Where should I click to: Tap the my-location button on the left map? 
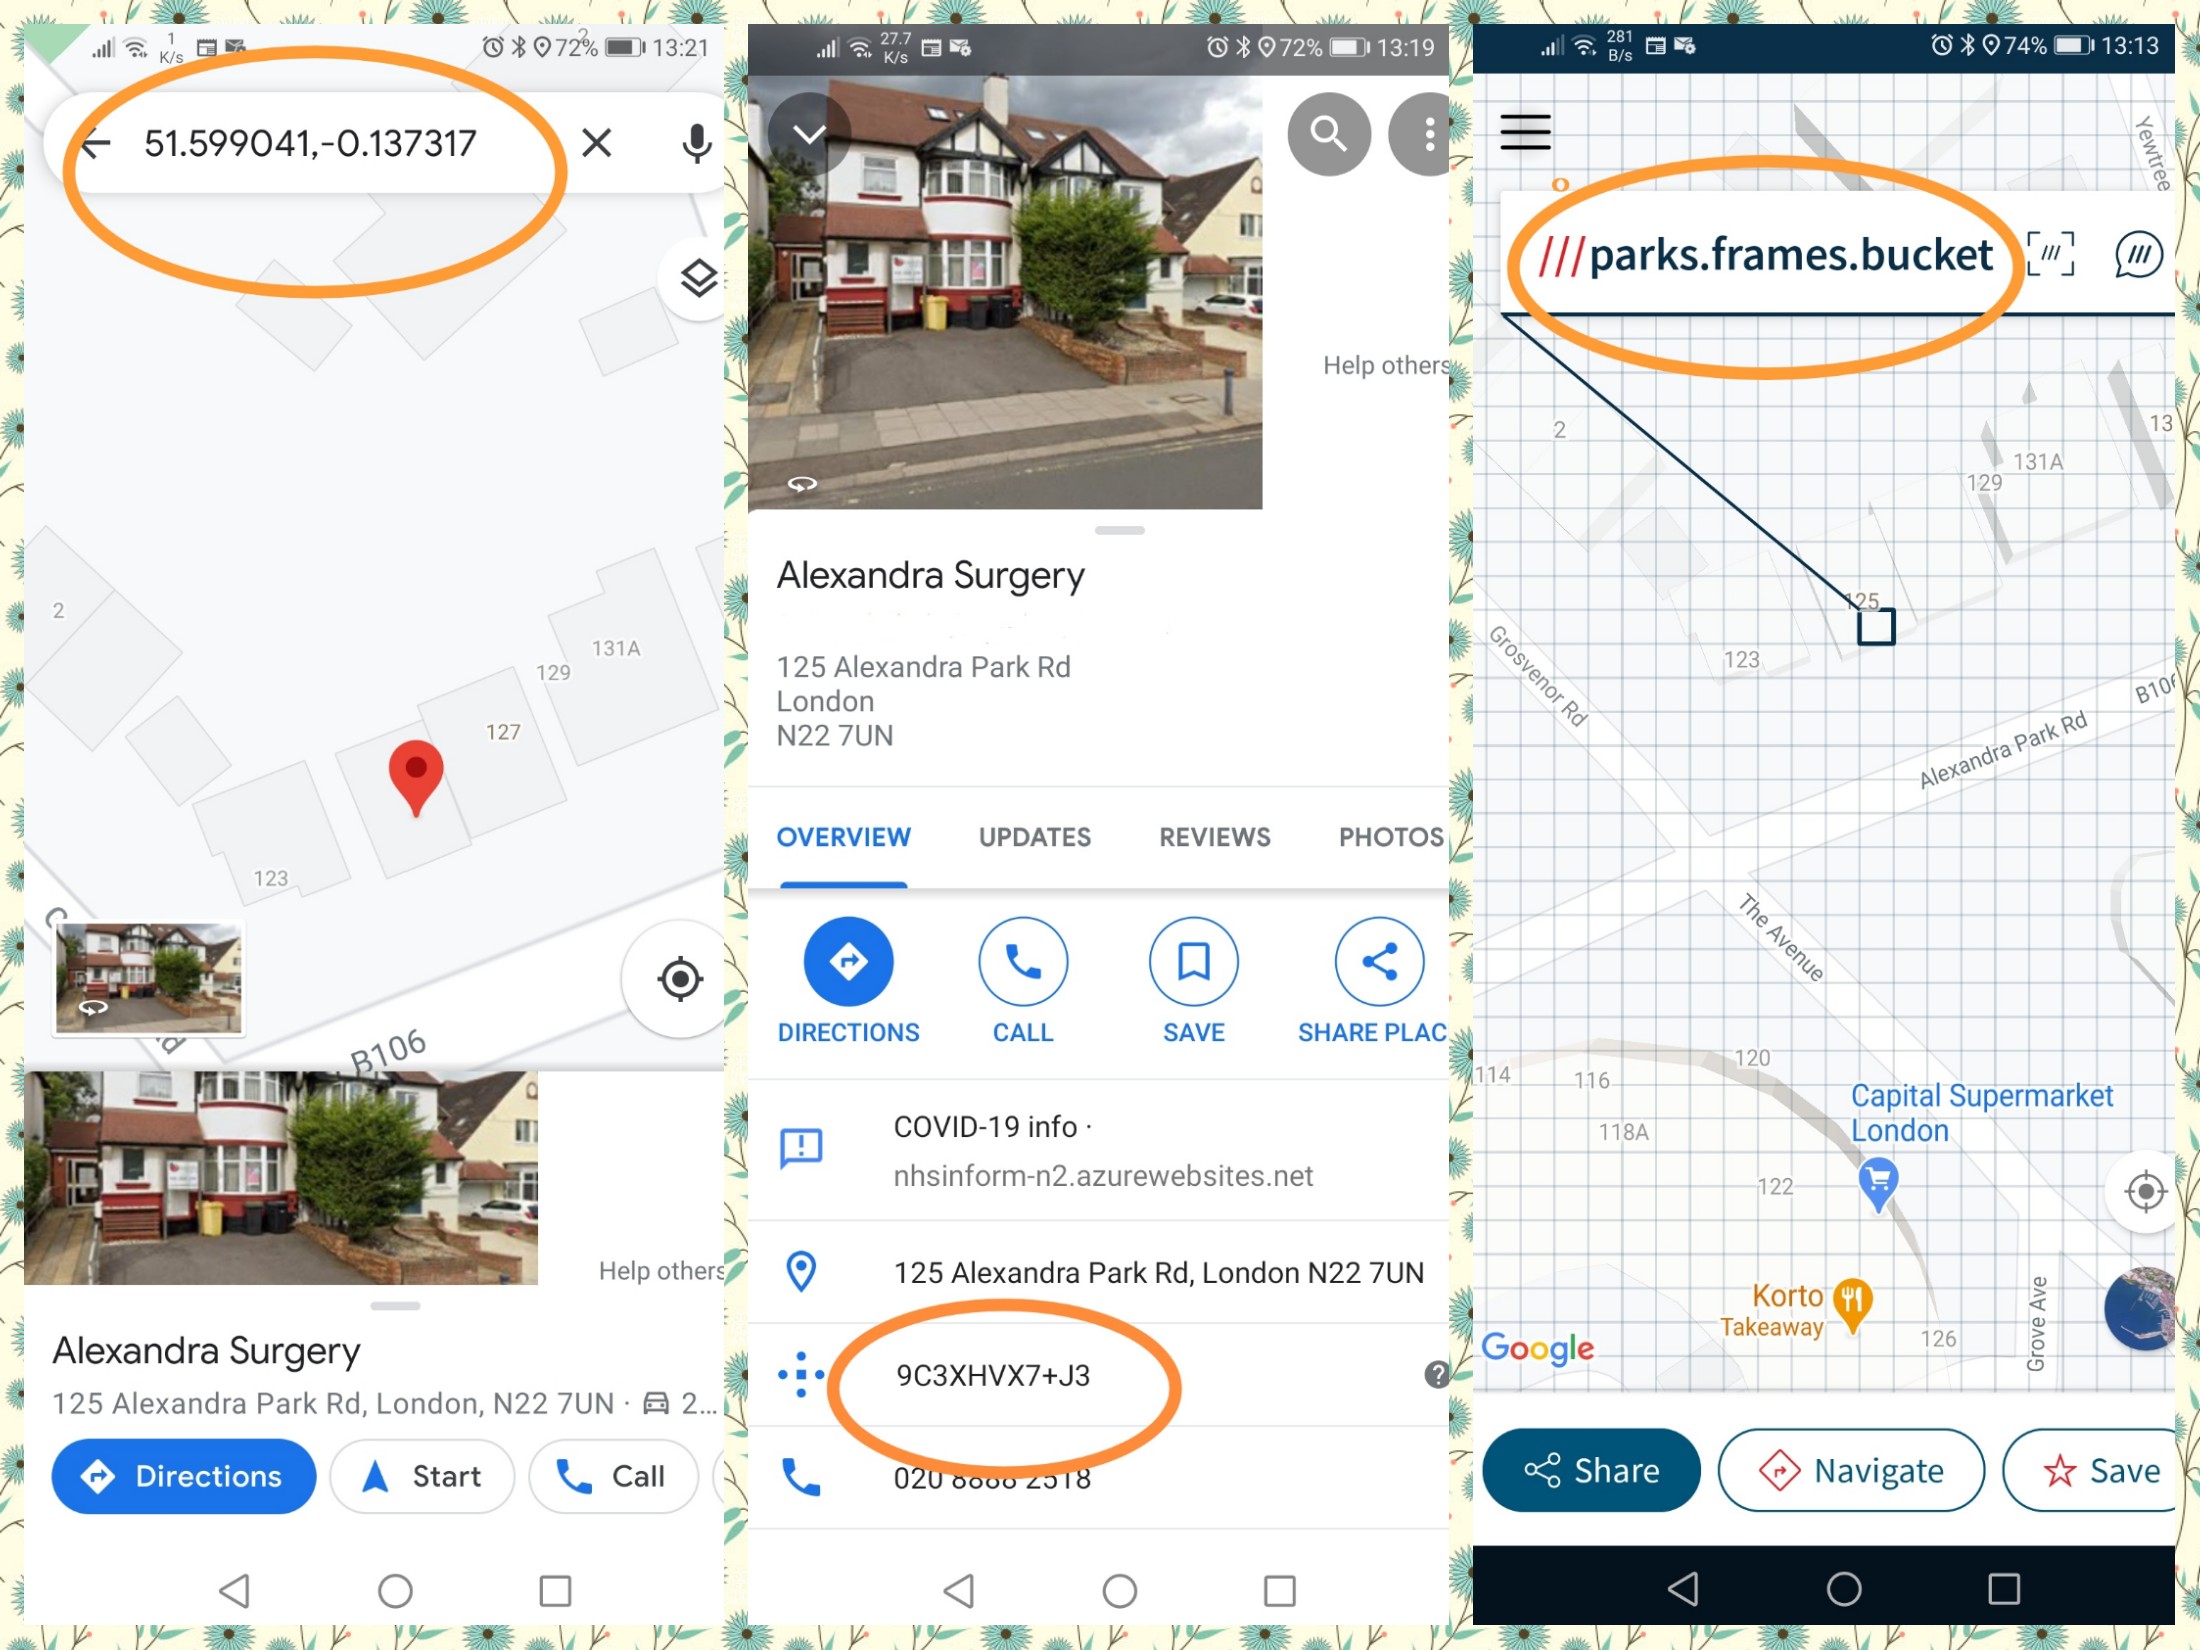(x=680, y=978)
